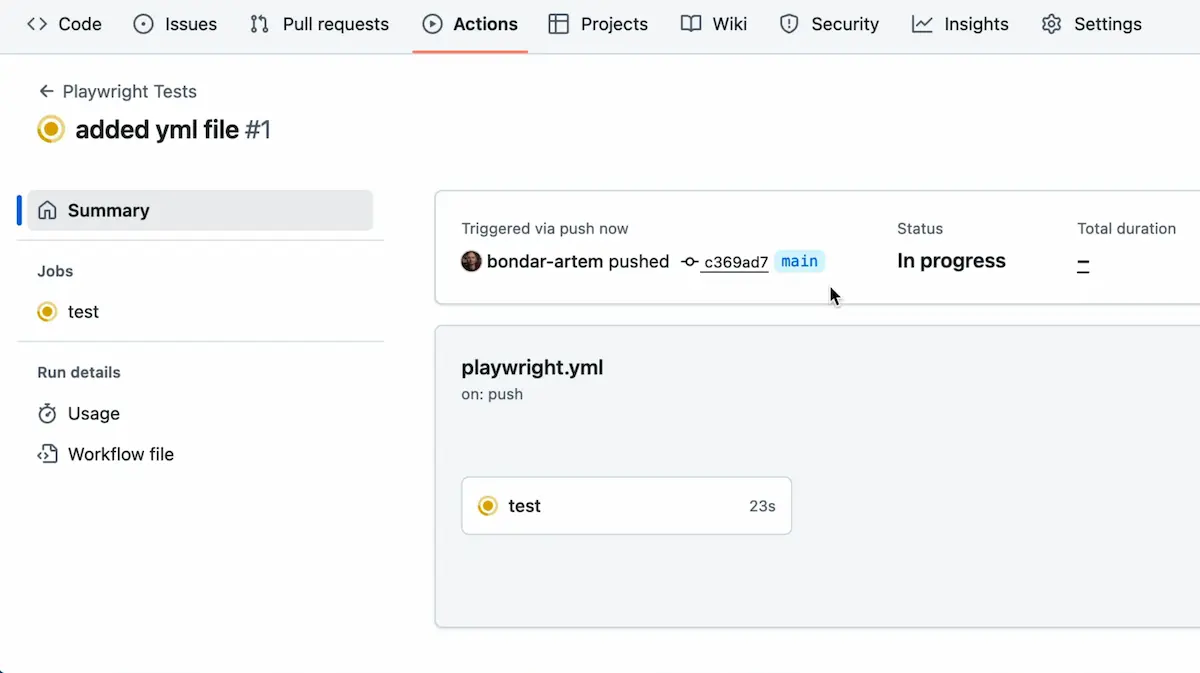
Task: Click the back arrow to Playwright Tests
Action: point(46,91)
